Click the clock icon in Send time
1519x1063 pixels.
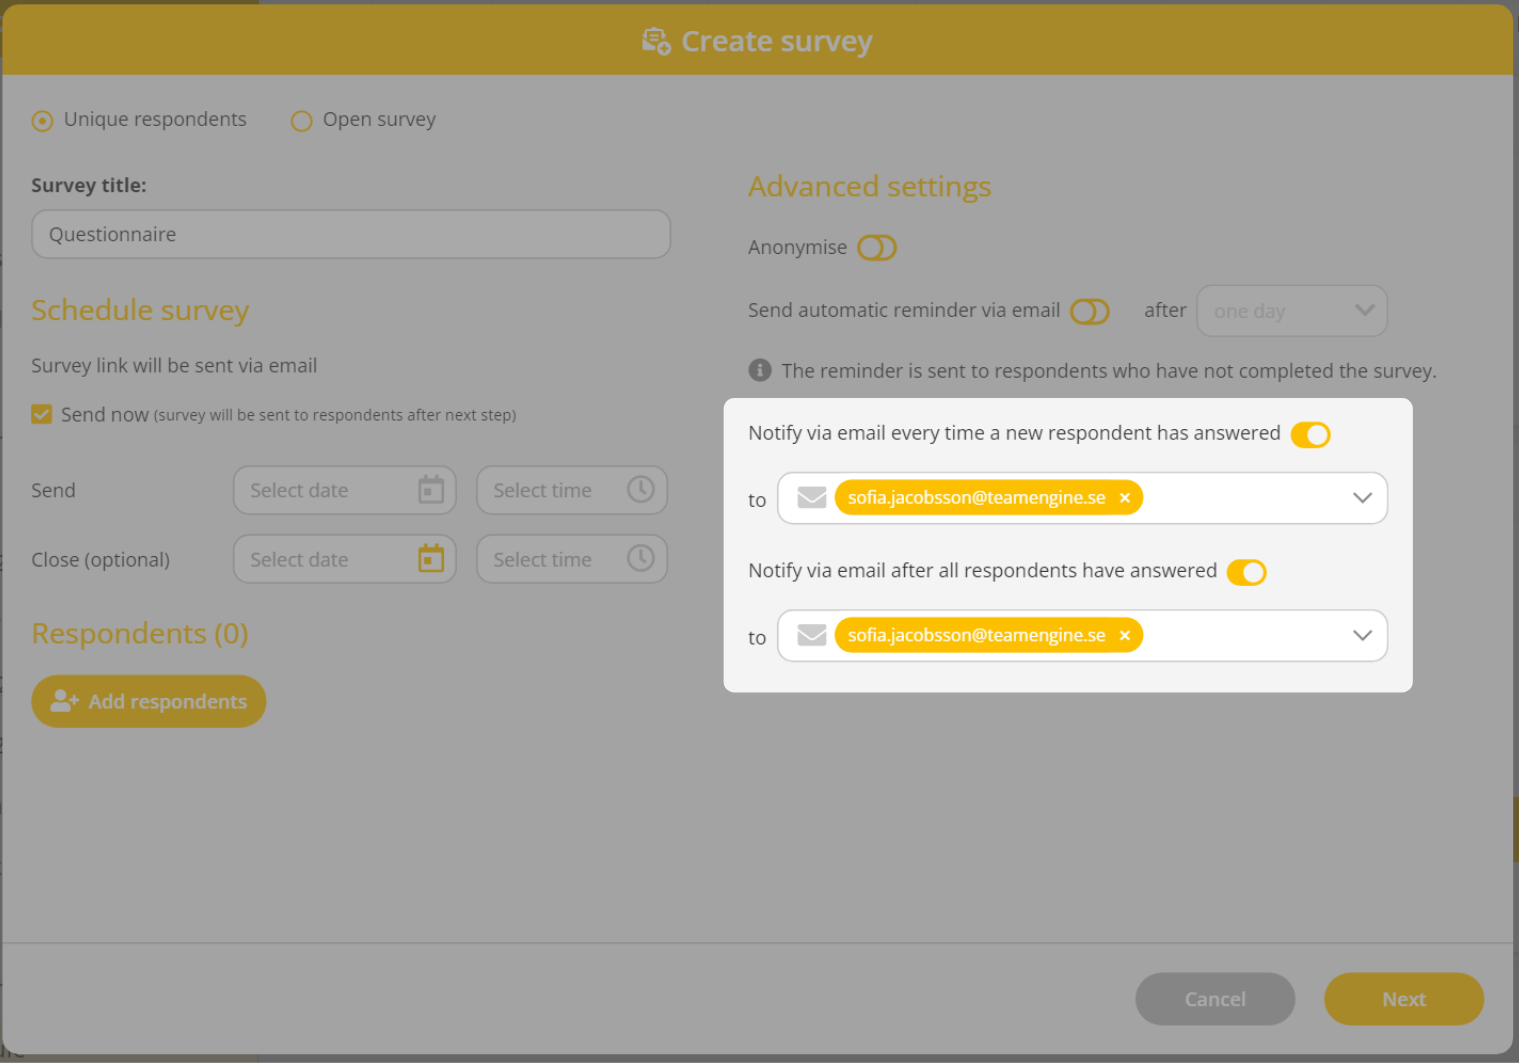coord(641,489)
